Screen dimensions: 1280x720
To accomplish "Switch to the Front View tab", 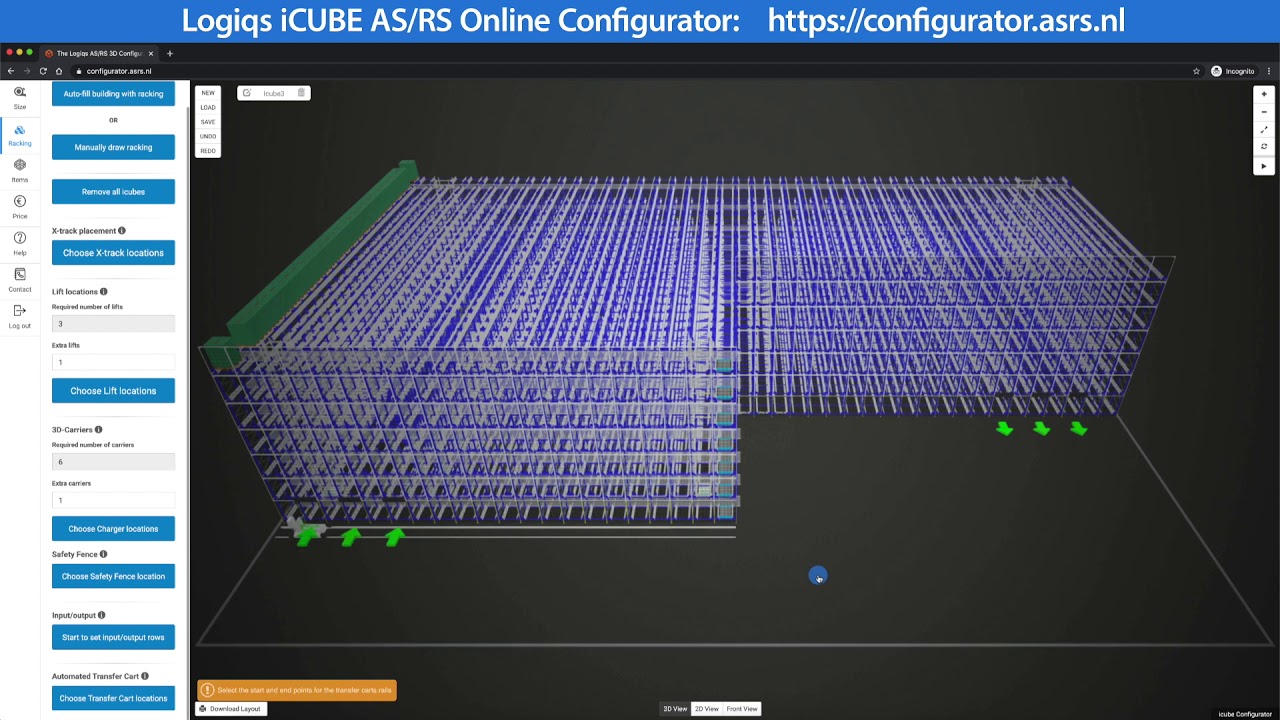I will 742,709.
